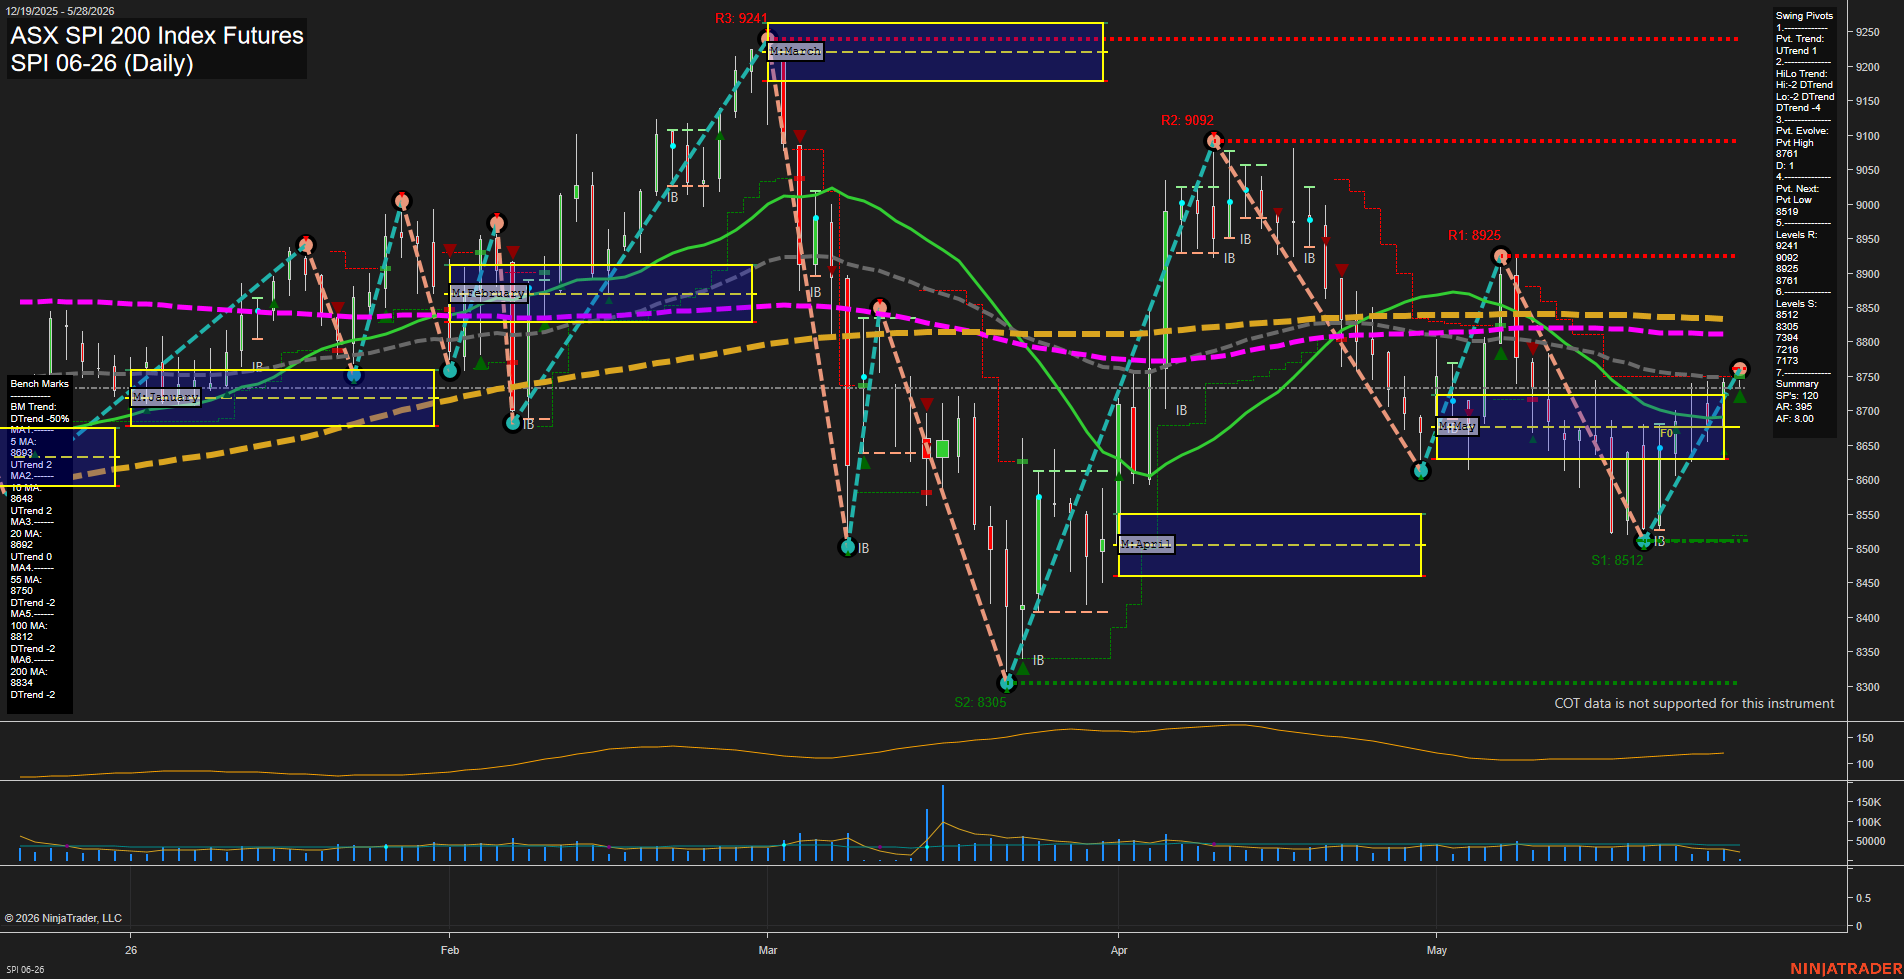
Task: Select the swing low pivot marker at S2
Action: [1007, 682]
